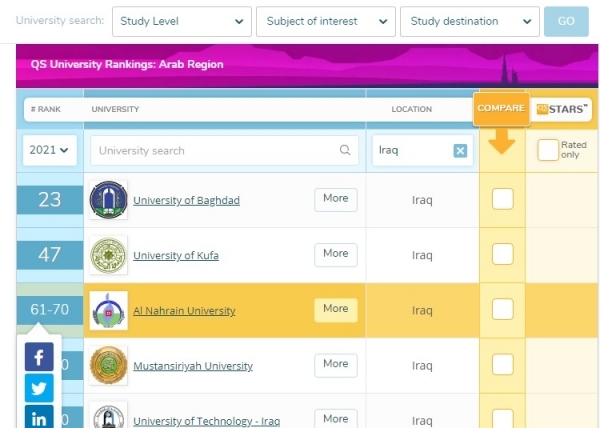Check compare box for Al Nahrain University
600x428 pixels.
502,309
